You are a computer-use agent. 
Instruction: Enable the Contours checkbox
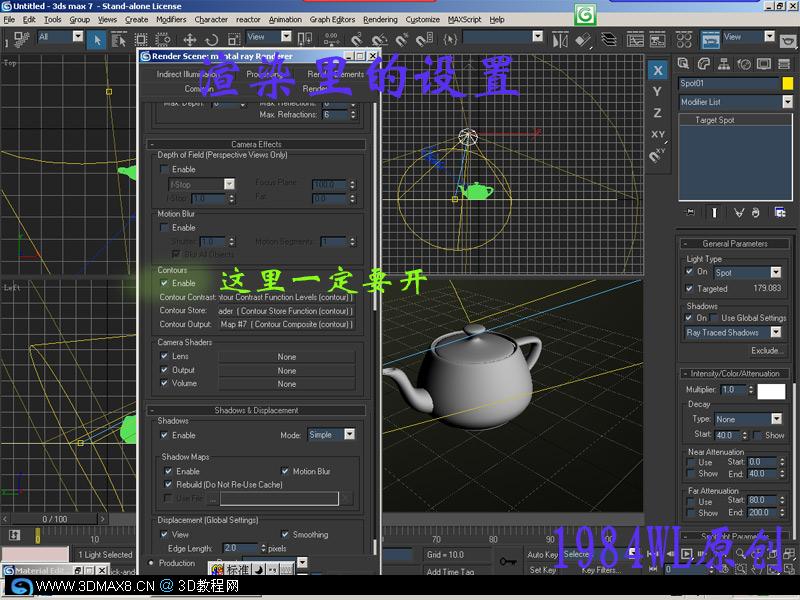(165, 283)
